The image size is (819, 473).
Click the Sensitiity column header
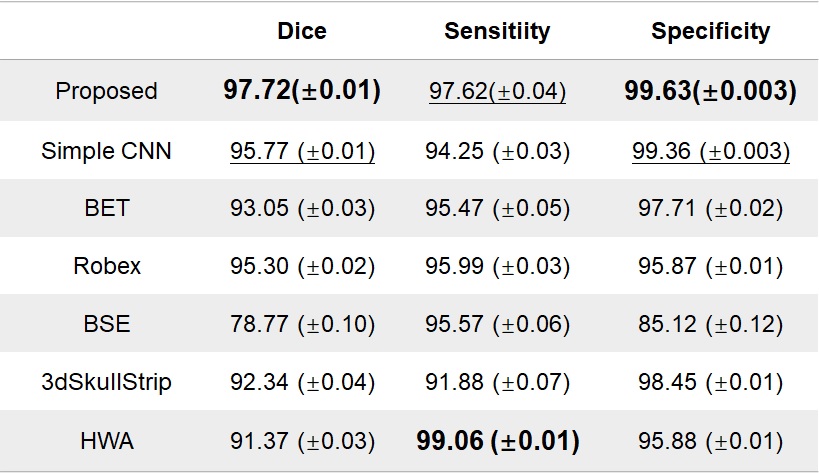pos(497,32)
